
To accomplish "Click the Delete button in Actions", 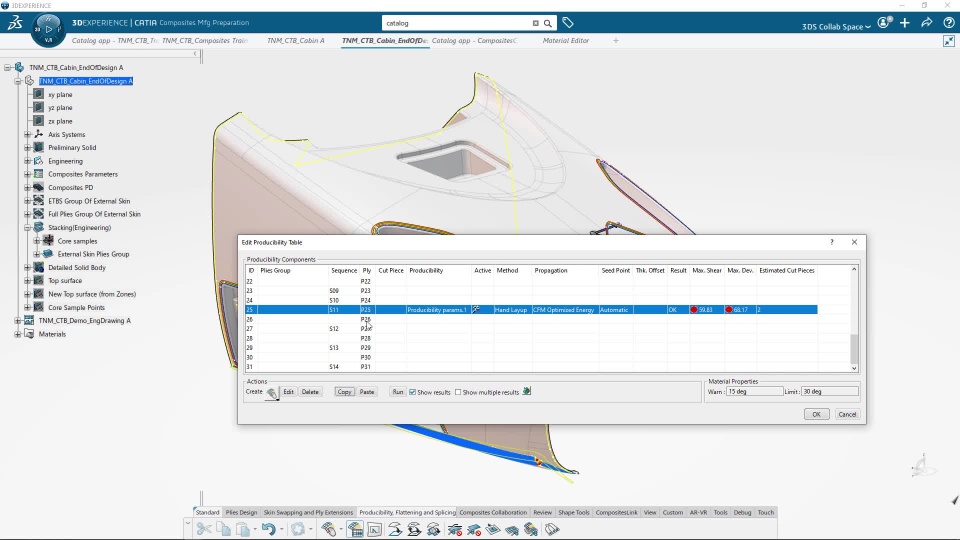I will [310, 392].
